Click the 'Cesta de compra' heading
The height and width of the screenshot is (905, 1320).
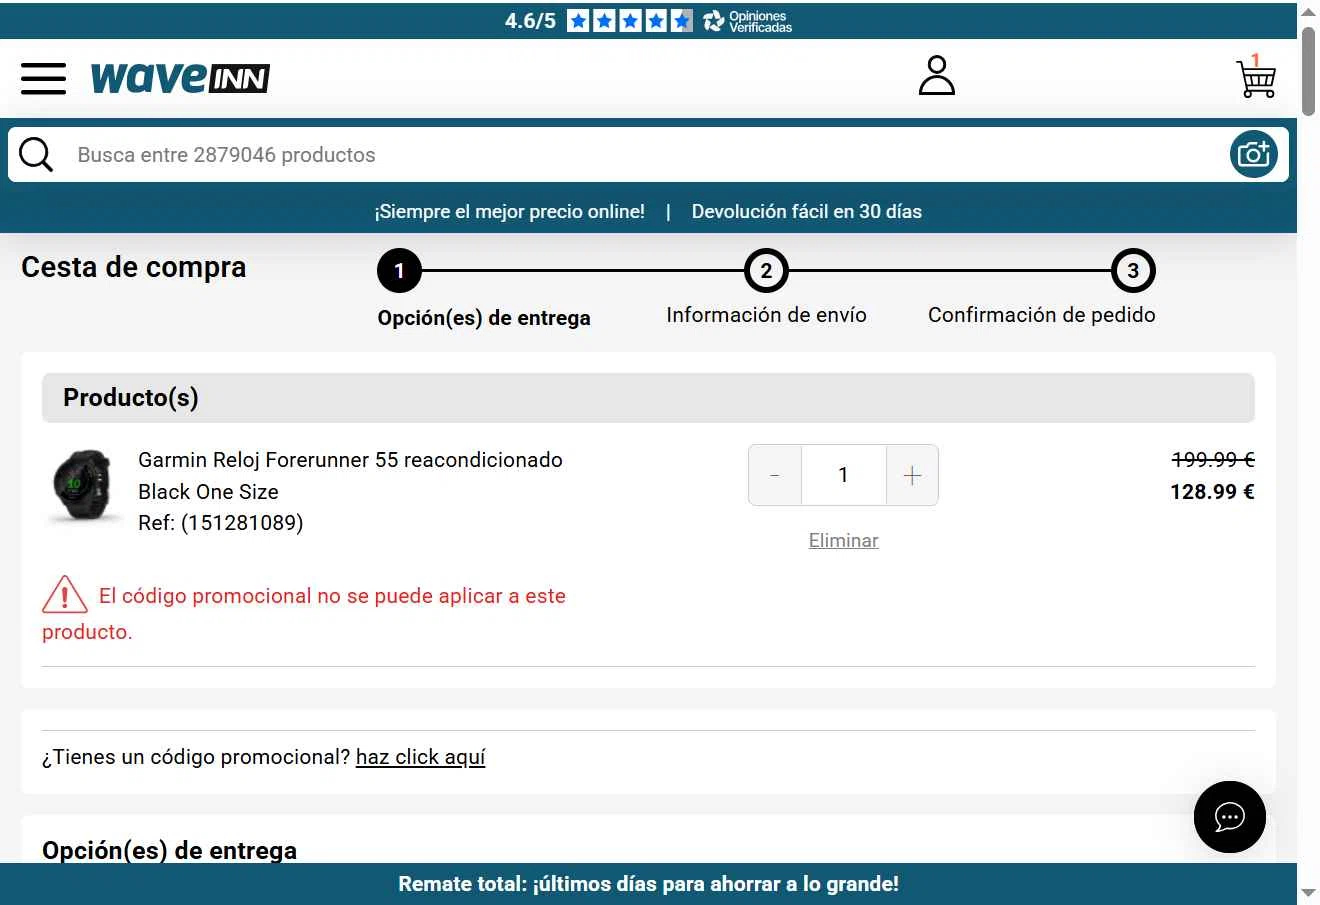133,267
